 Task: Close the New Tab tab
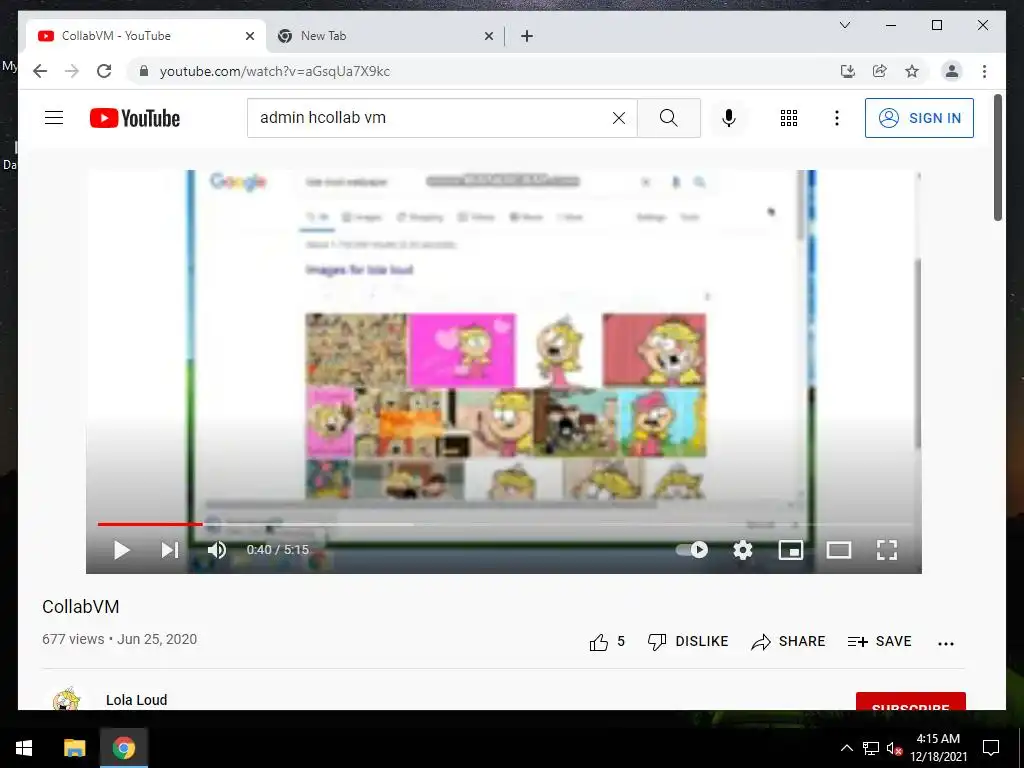488,36
